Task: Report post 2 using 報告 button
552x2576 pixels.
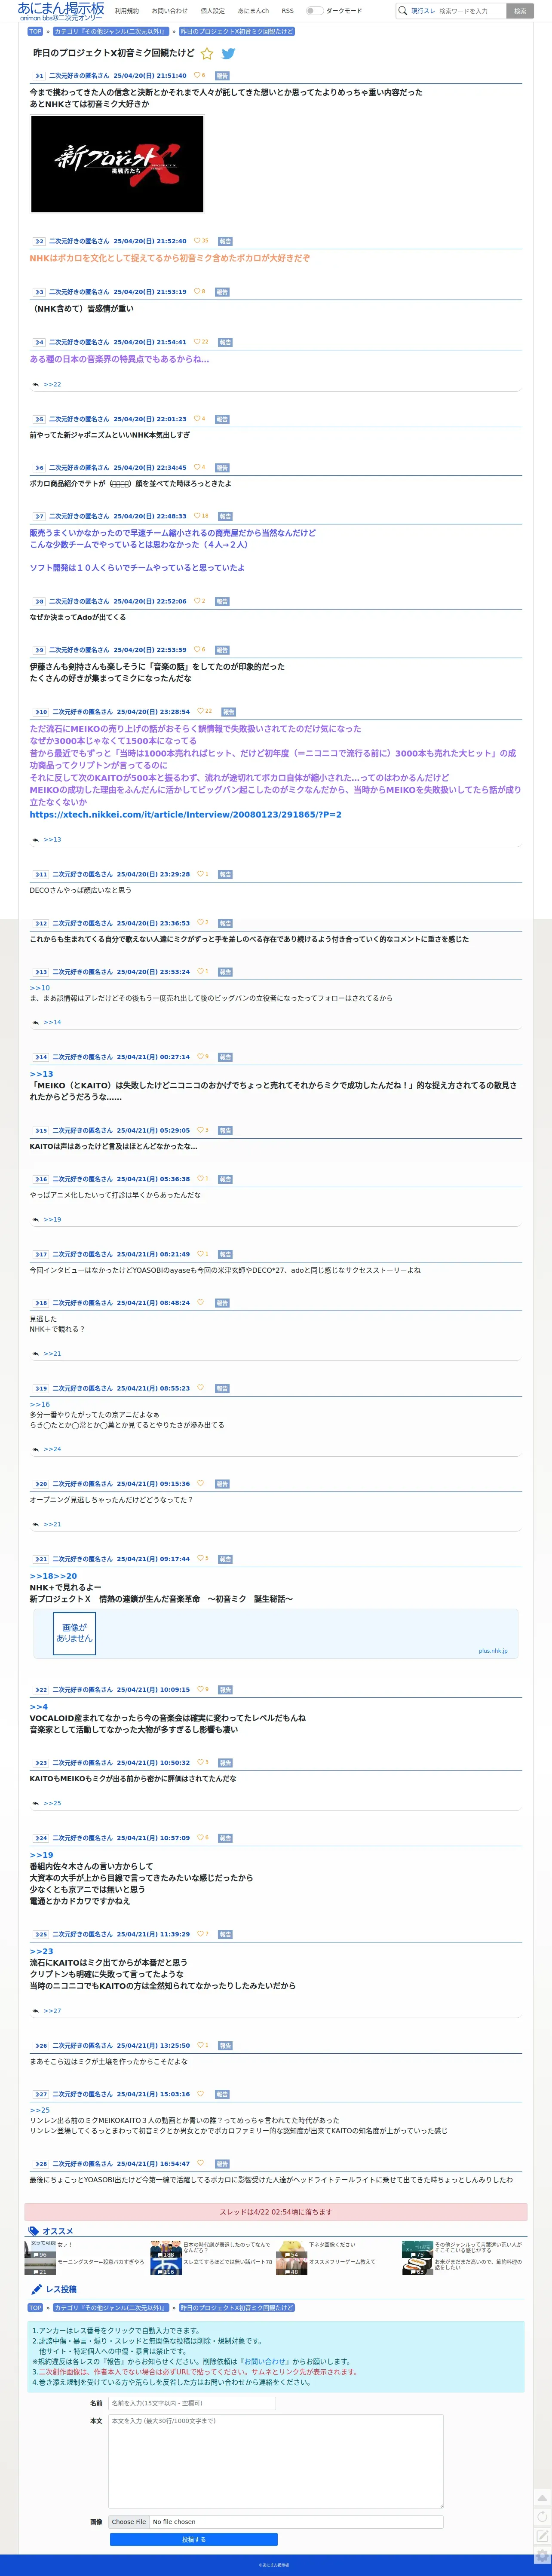Action: [225, 241]
